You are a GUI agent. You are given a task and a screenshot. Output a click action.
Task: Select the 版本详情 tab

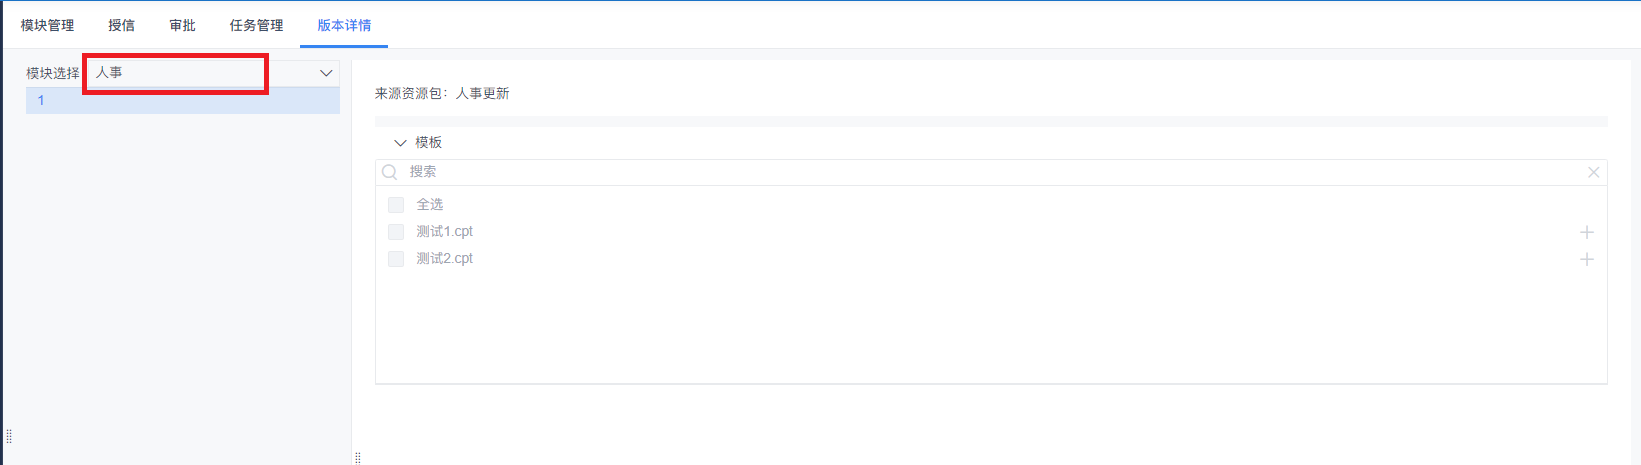pos(344,25)
